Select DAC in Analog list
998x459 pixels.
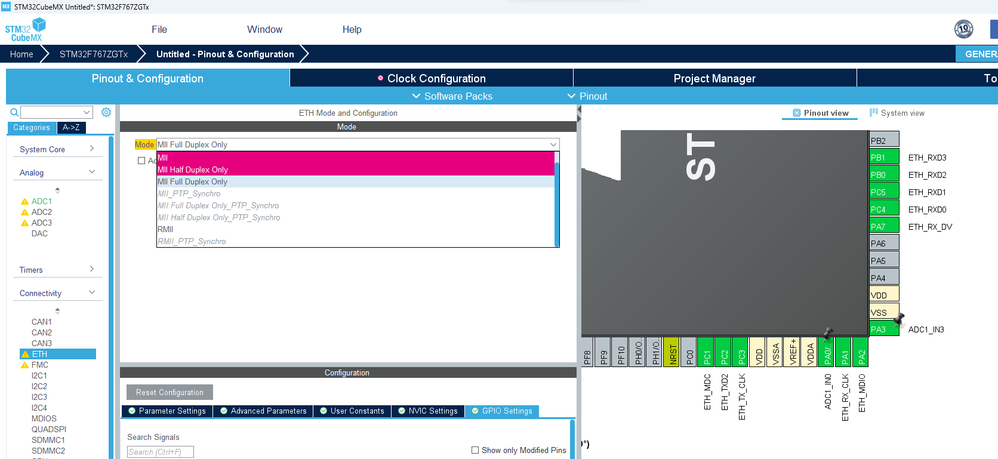coord(39,233)
